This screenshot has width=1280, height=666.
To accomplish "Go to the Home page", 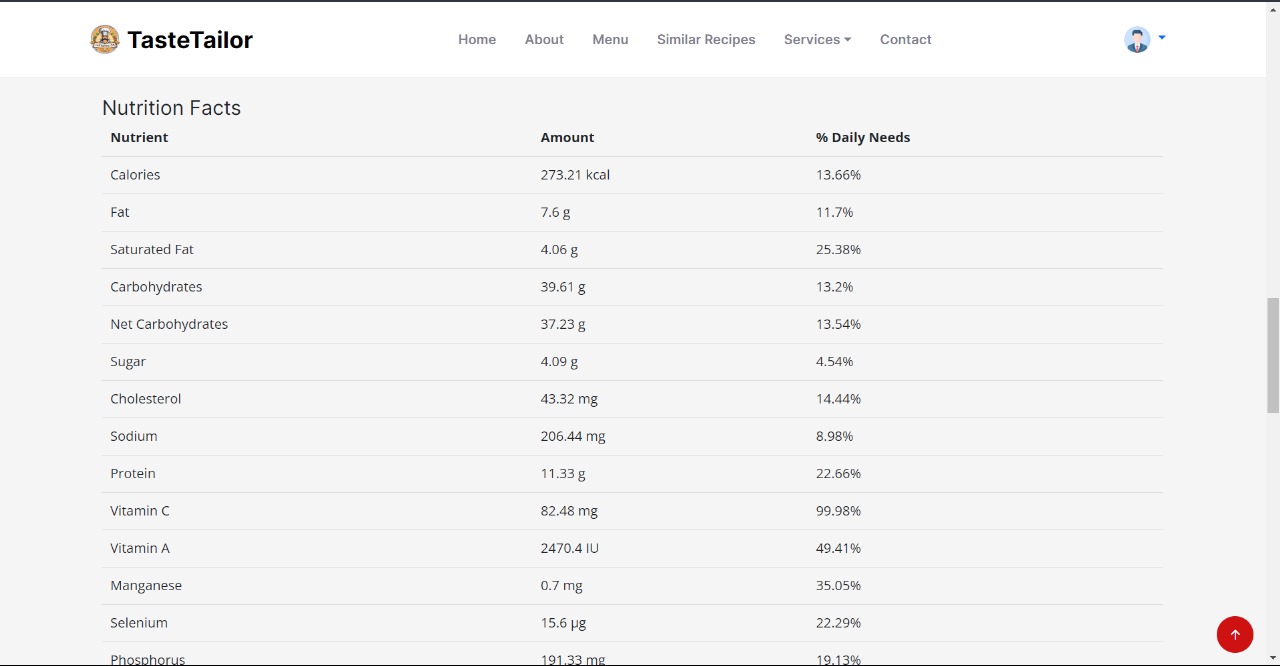I will [477, 39].
